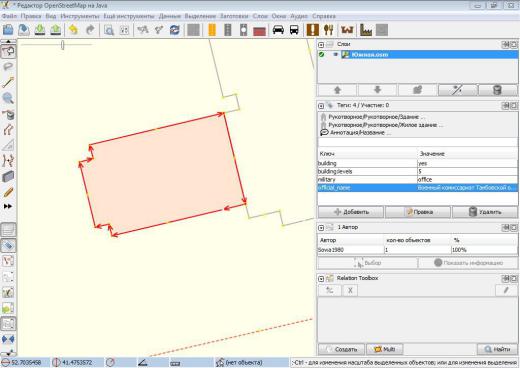Click the double-arrow more tools icon
This screenshot has height=368, width=520.
pyautogui.click(x=8, y=206)
